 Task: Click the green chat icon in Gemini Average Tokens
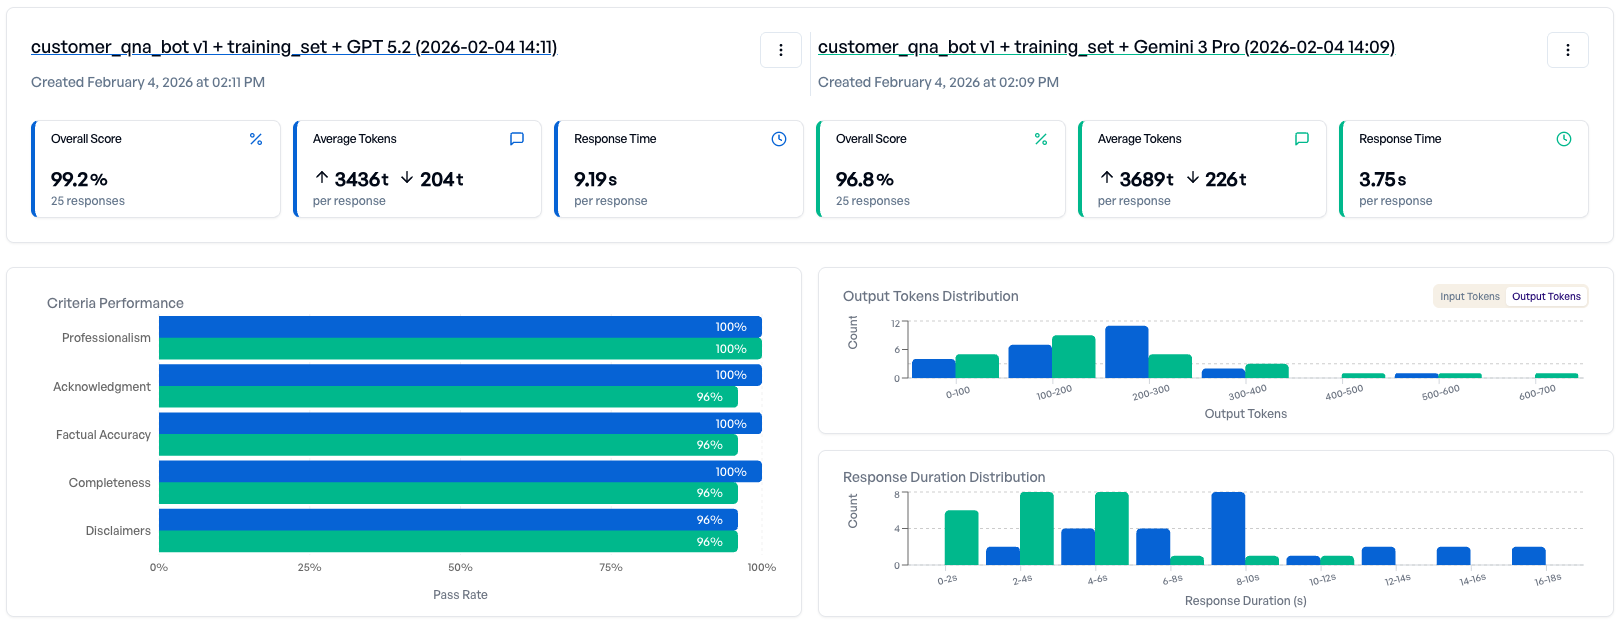pos(1302,139)
